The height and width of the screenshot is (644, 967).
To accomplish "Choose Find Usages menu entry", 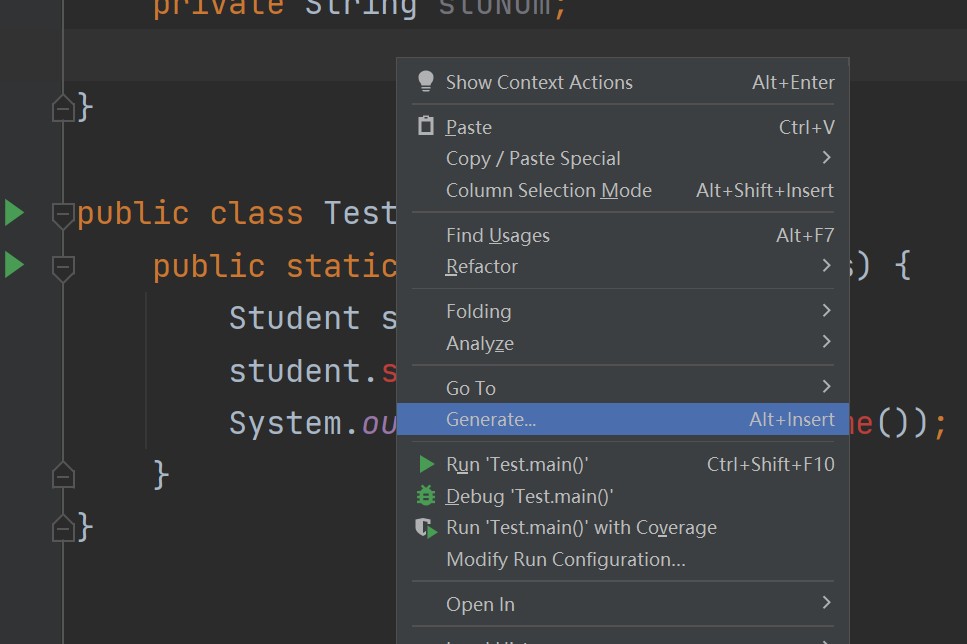I will pyautogui.click(x=497, y=235).
